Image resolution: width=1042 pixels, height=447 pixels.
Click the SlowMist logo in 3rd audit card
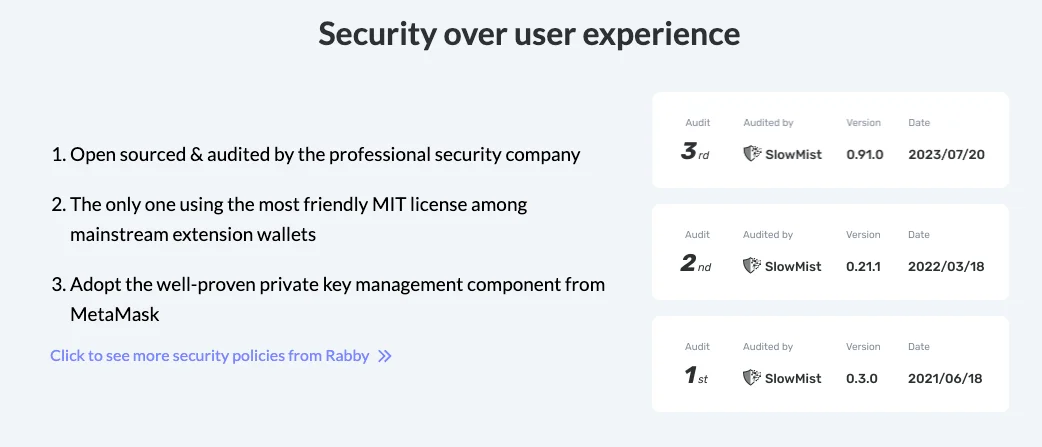tap(782, 154)
